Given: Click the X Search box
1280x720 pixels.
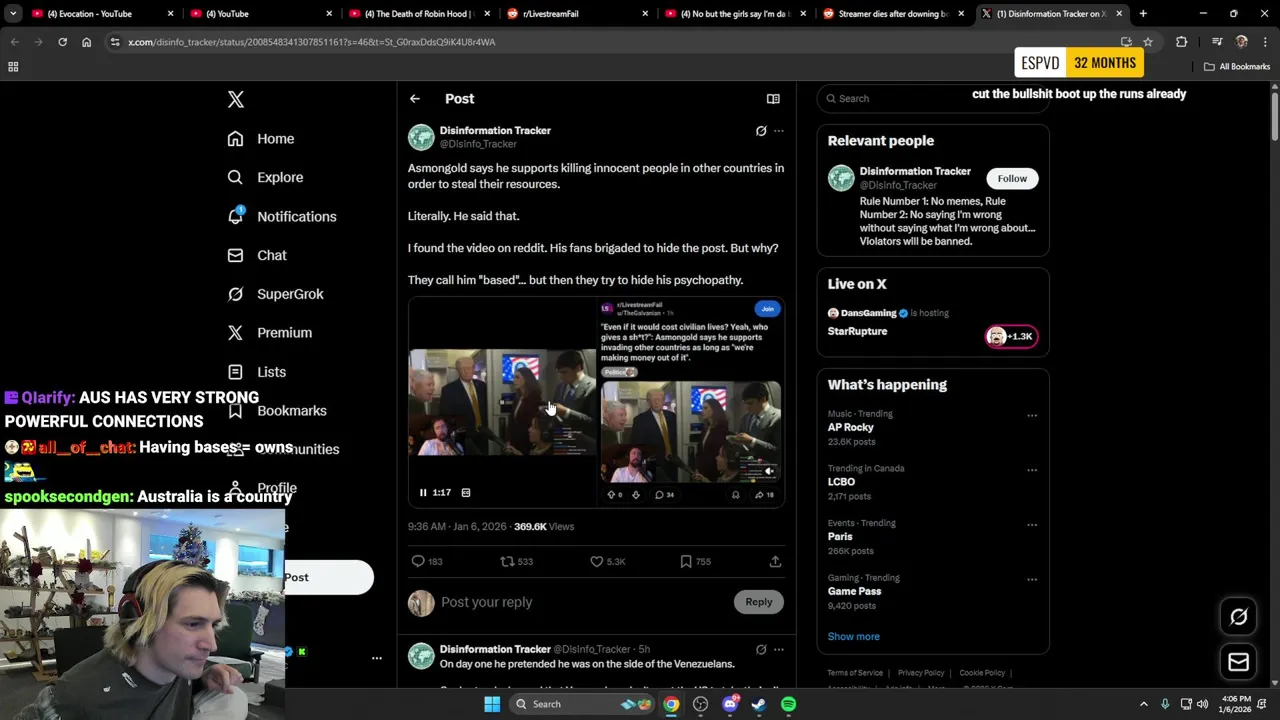Looking at the screenshot, I should tap(933, 98).
